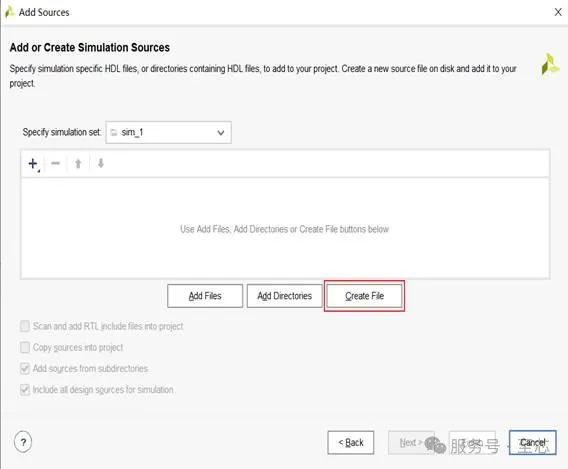568x469 pixels.
Task: Click the move up arrow icon
Action: click(x=78, y=164)
